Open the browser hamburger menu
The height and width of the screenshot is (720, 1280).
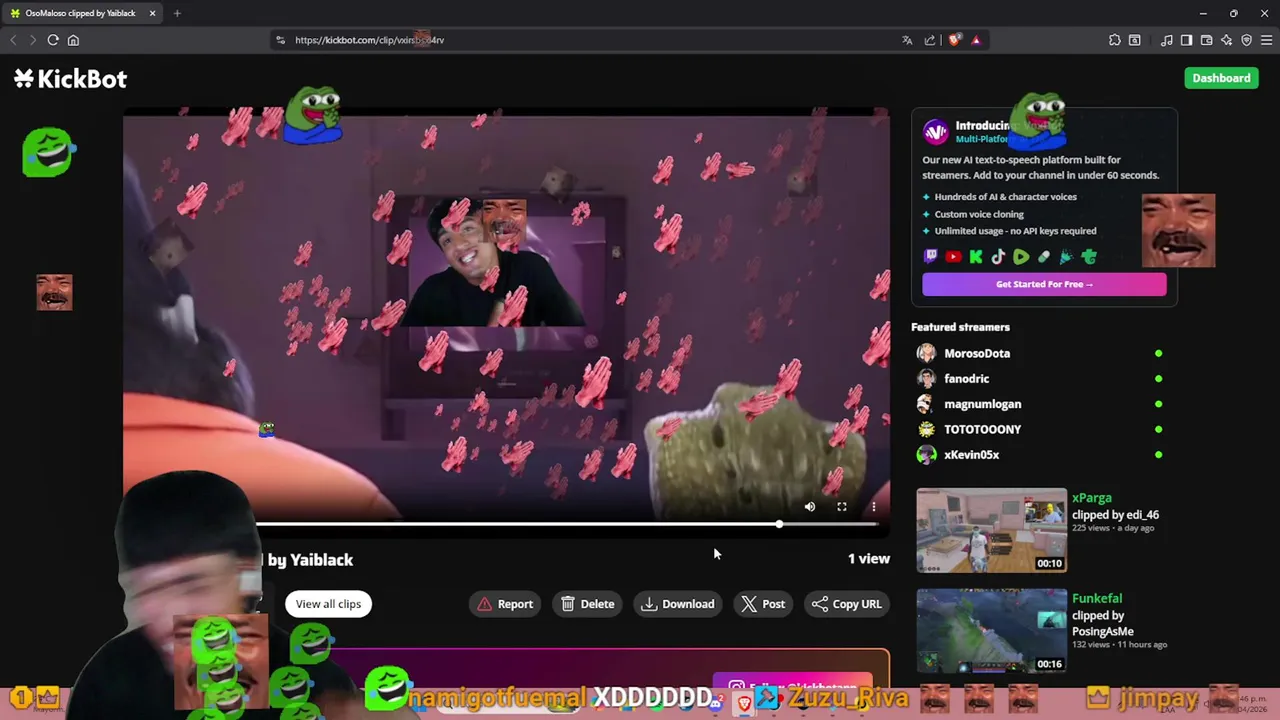1266,40
